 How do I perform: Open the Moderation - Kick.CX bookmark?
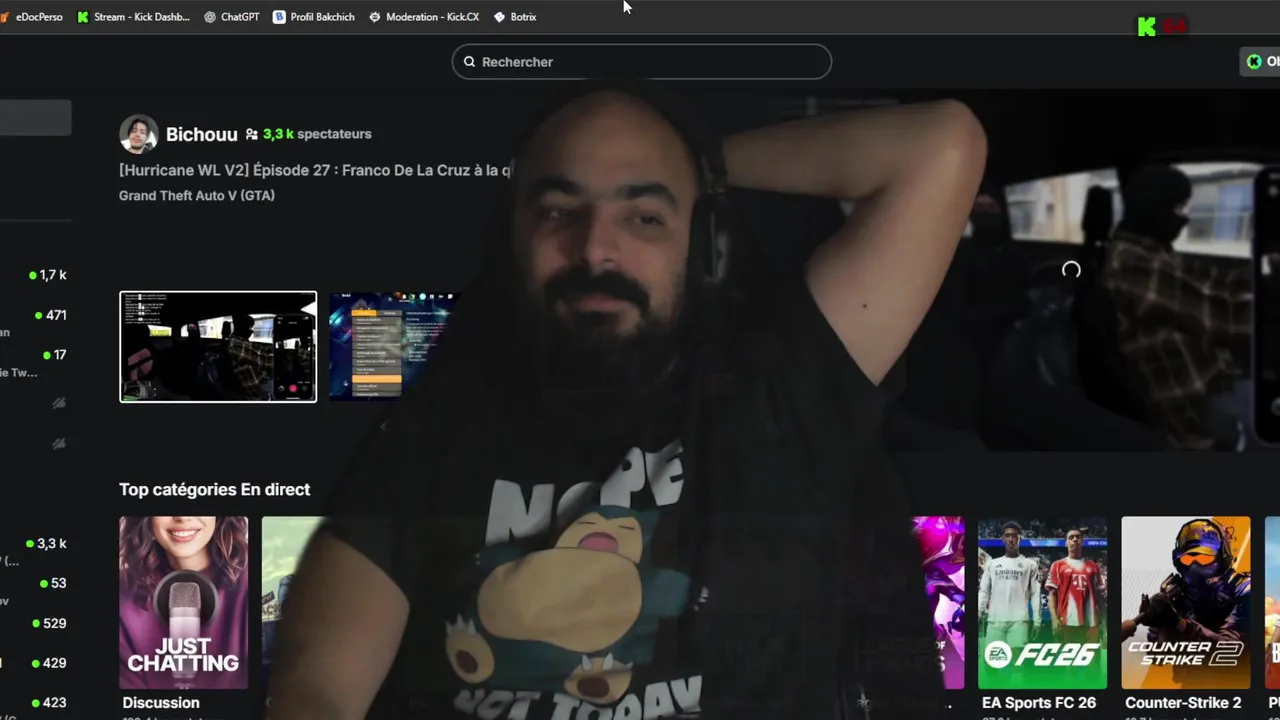tap(423, 17)
